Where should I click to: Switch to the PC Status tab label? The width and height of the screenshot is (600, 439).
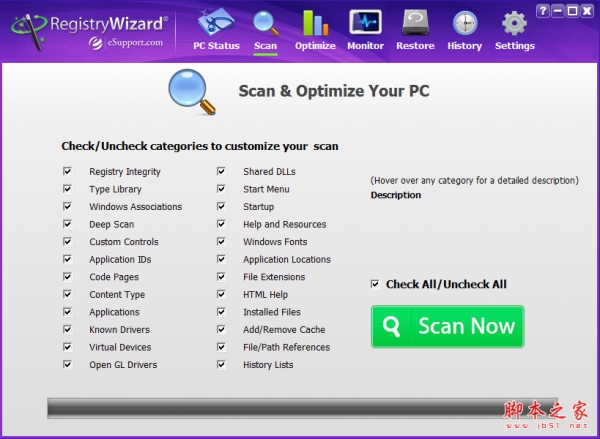point(216,46)
